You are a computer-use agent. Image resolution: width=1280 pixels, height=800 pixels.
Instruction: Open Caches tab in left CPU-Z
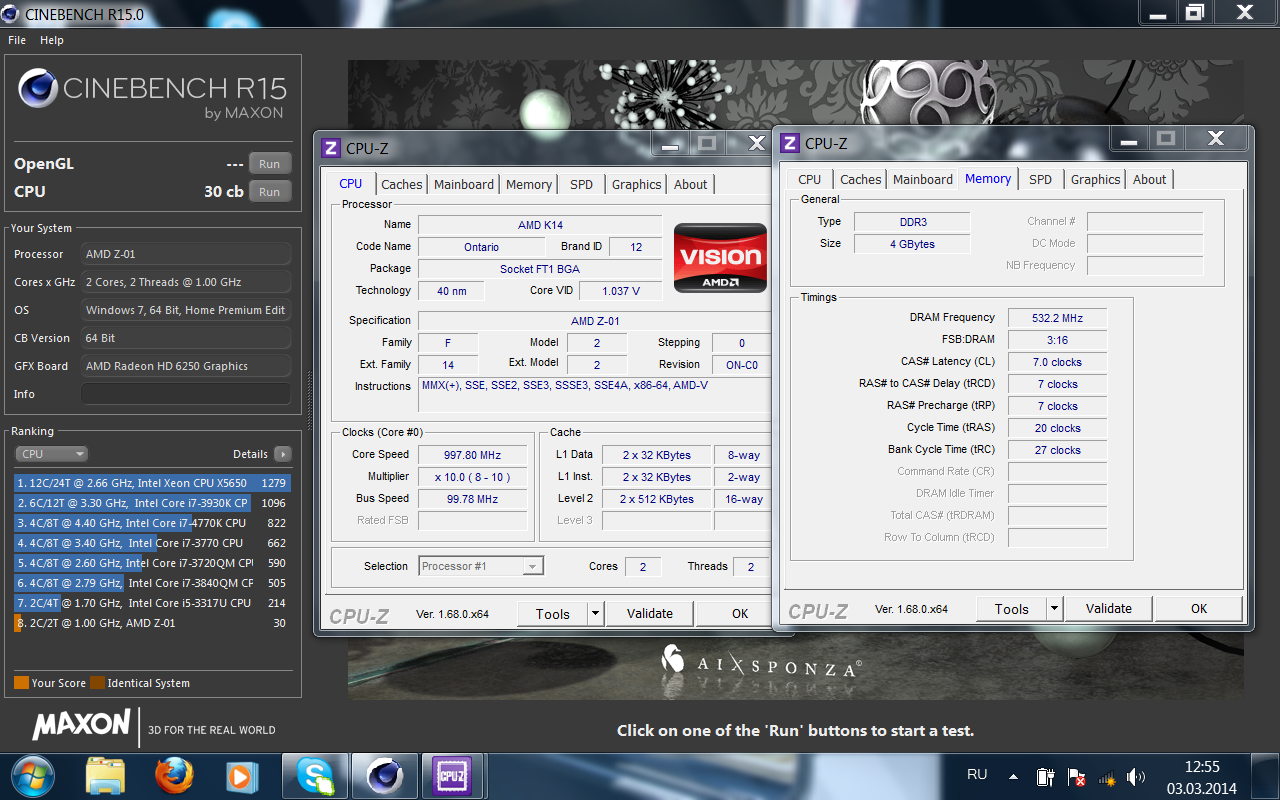[x=402, y=185]
